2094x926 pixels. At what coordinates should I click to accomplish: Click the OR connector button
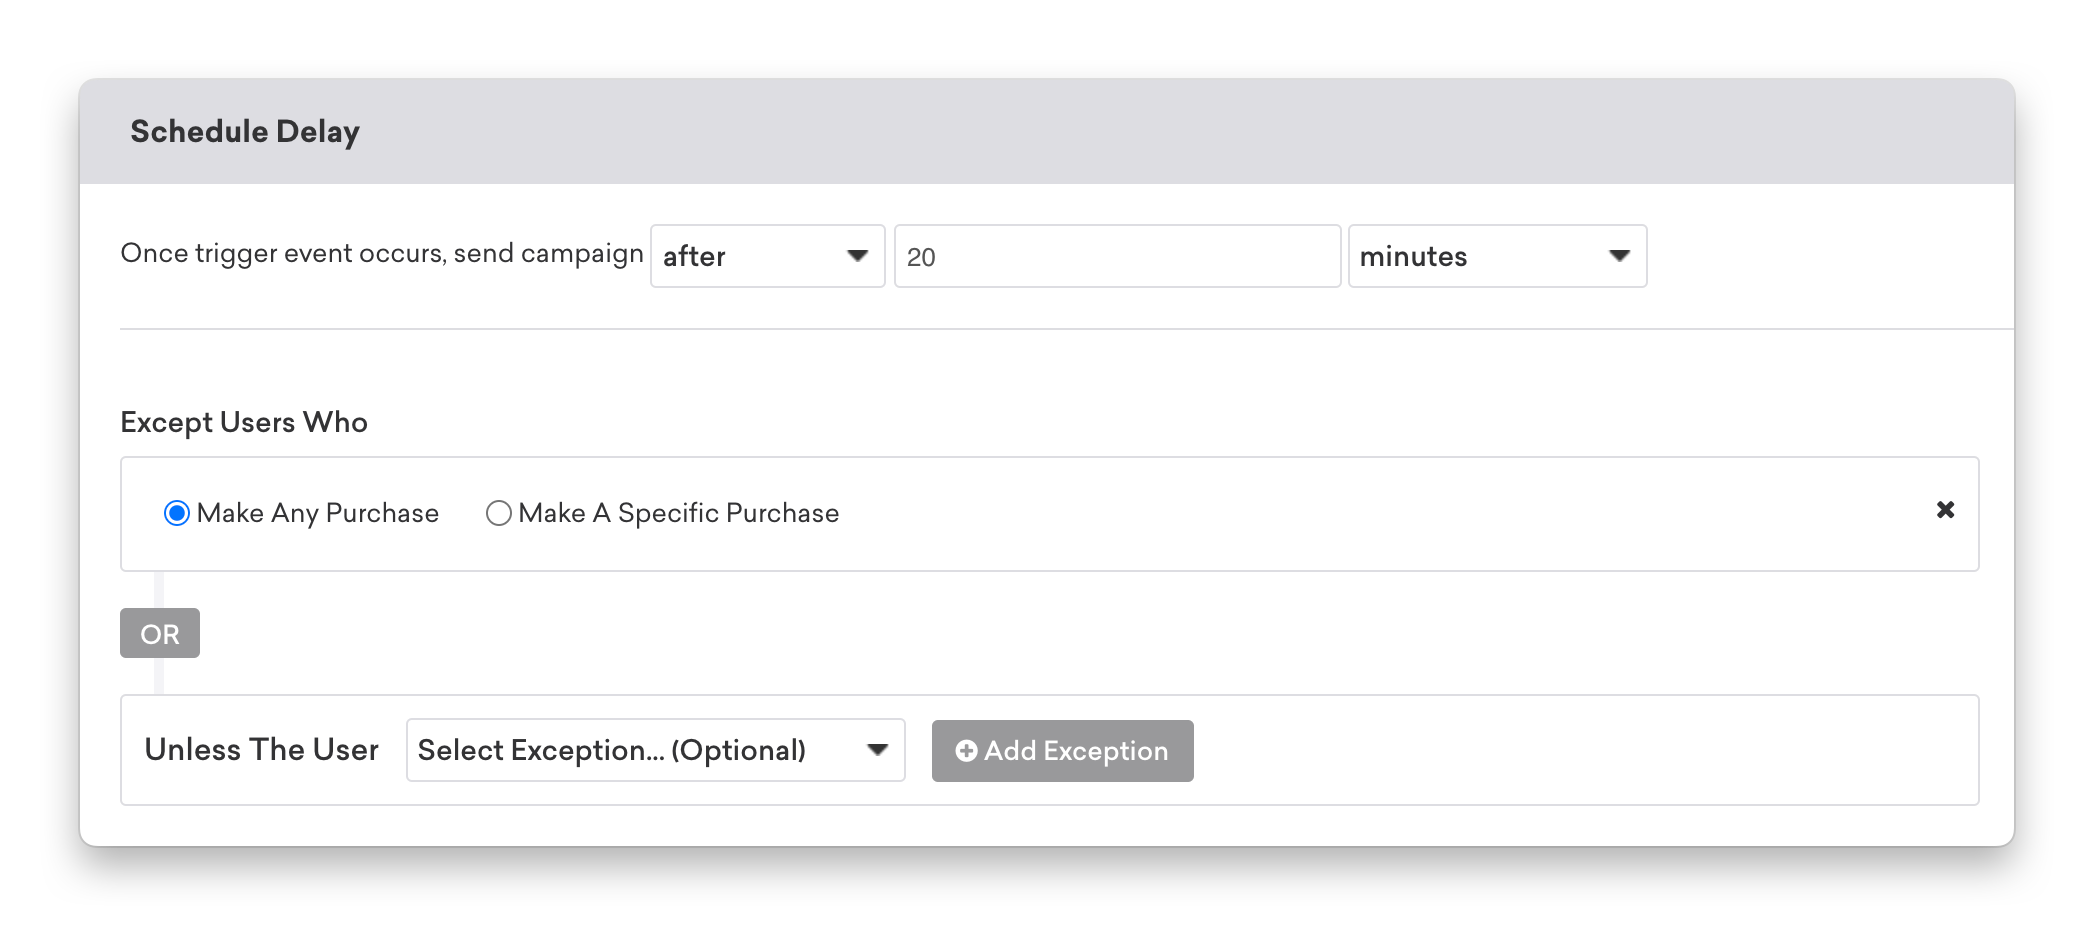coord(160,633)
